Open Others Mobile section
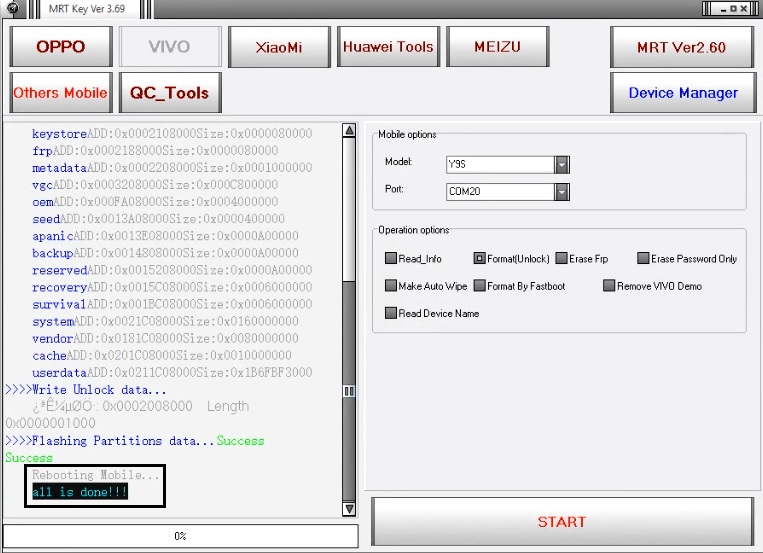763x553 pixels. 61,92
